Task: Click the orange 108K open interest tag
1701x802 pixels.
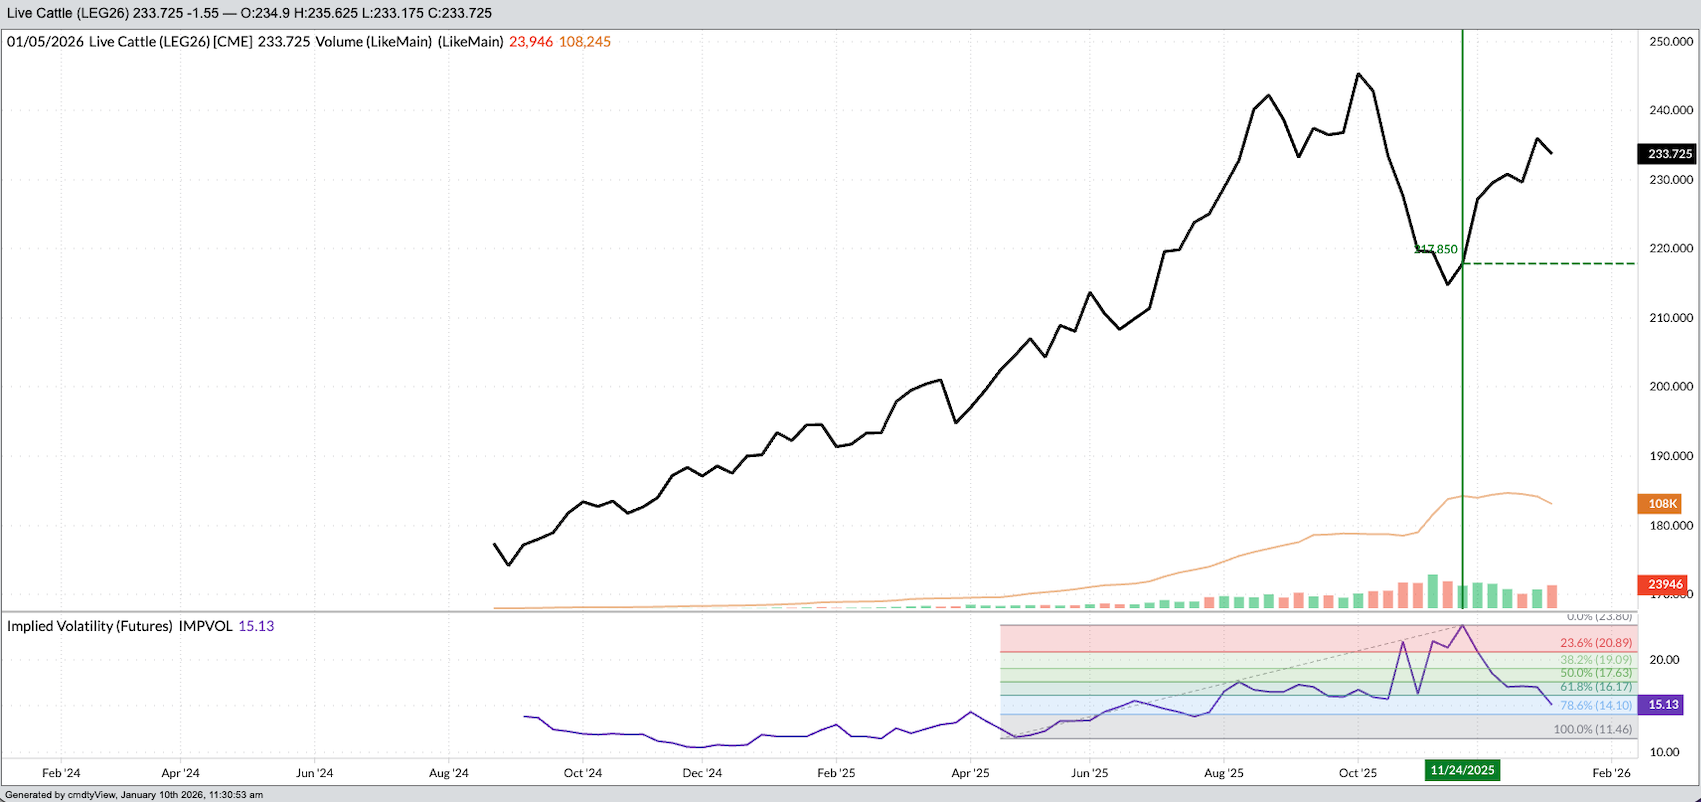Action: (1662, 504)
